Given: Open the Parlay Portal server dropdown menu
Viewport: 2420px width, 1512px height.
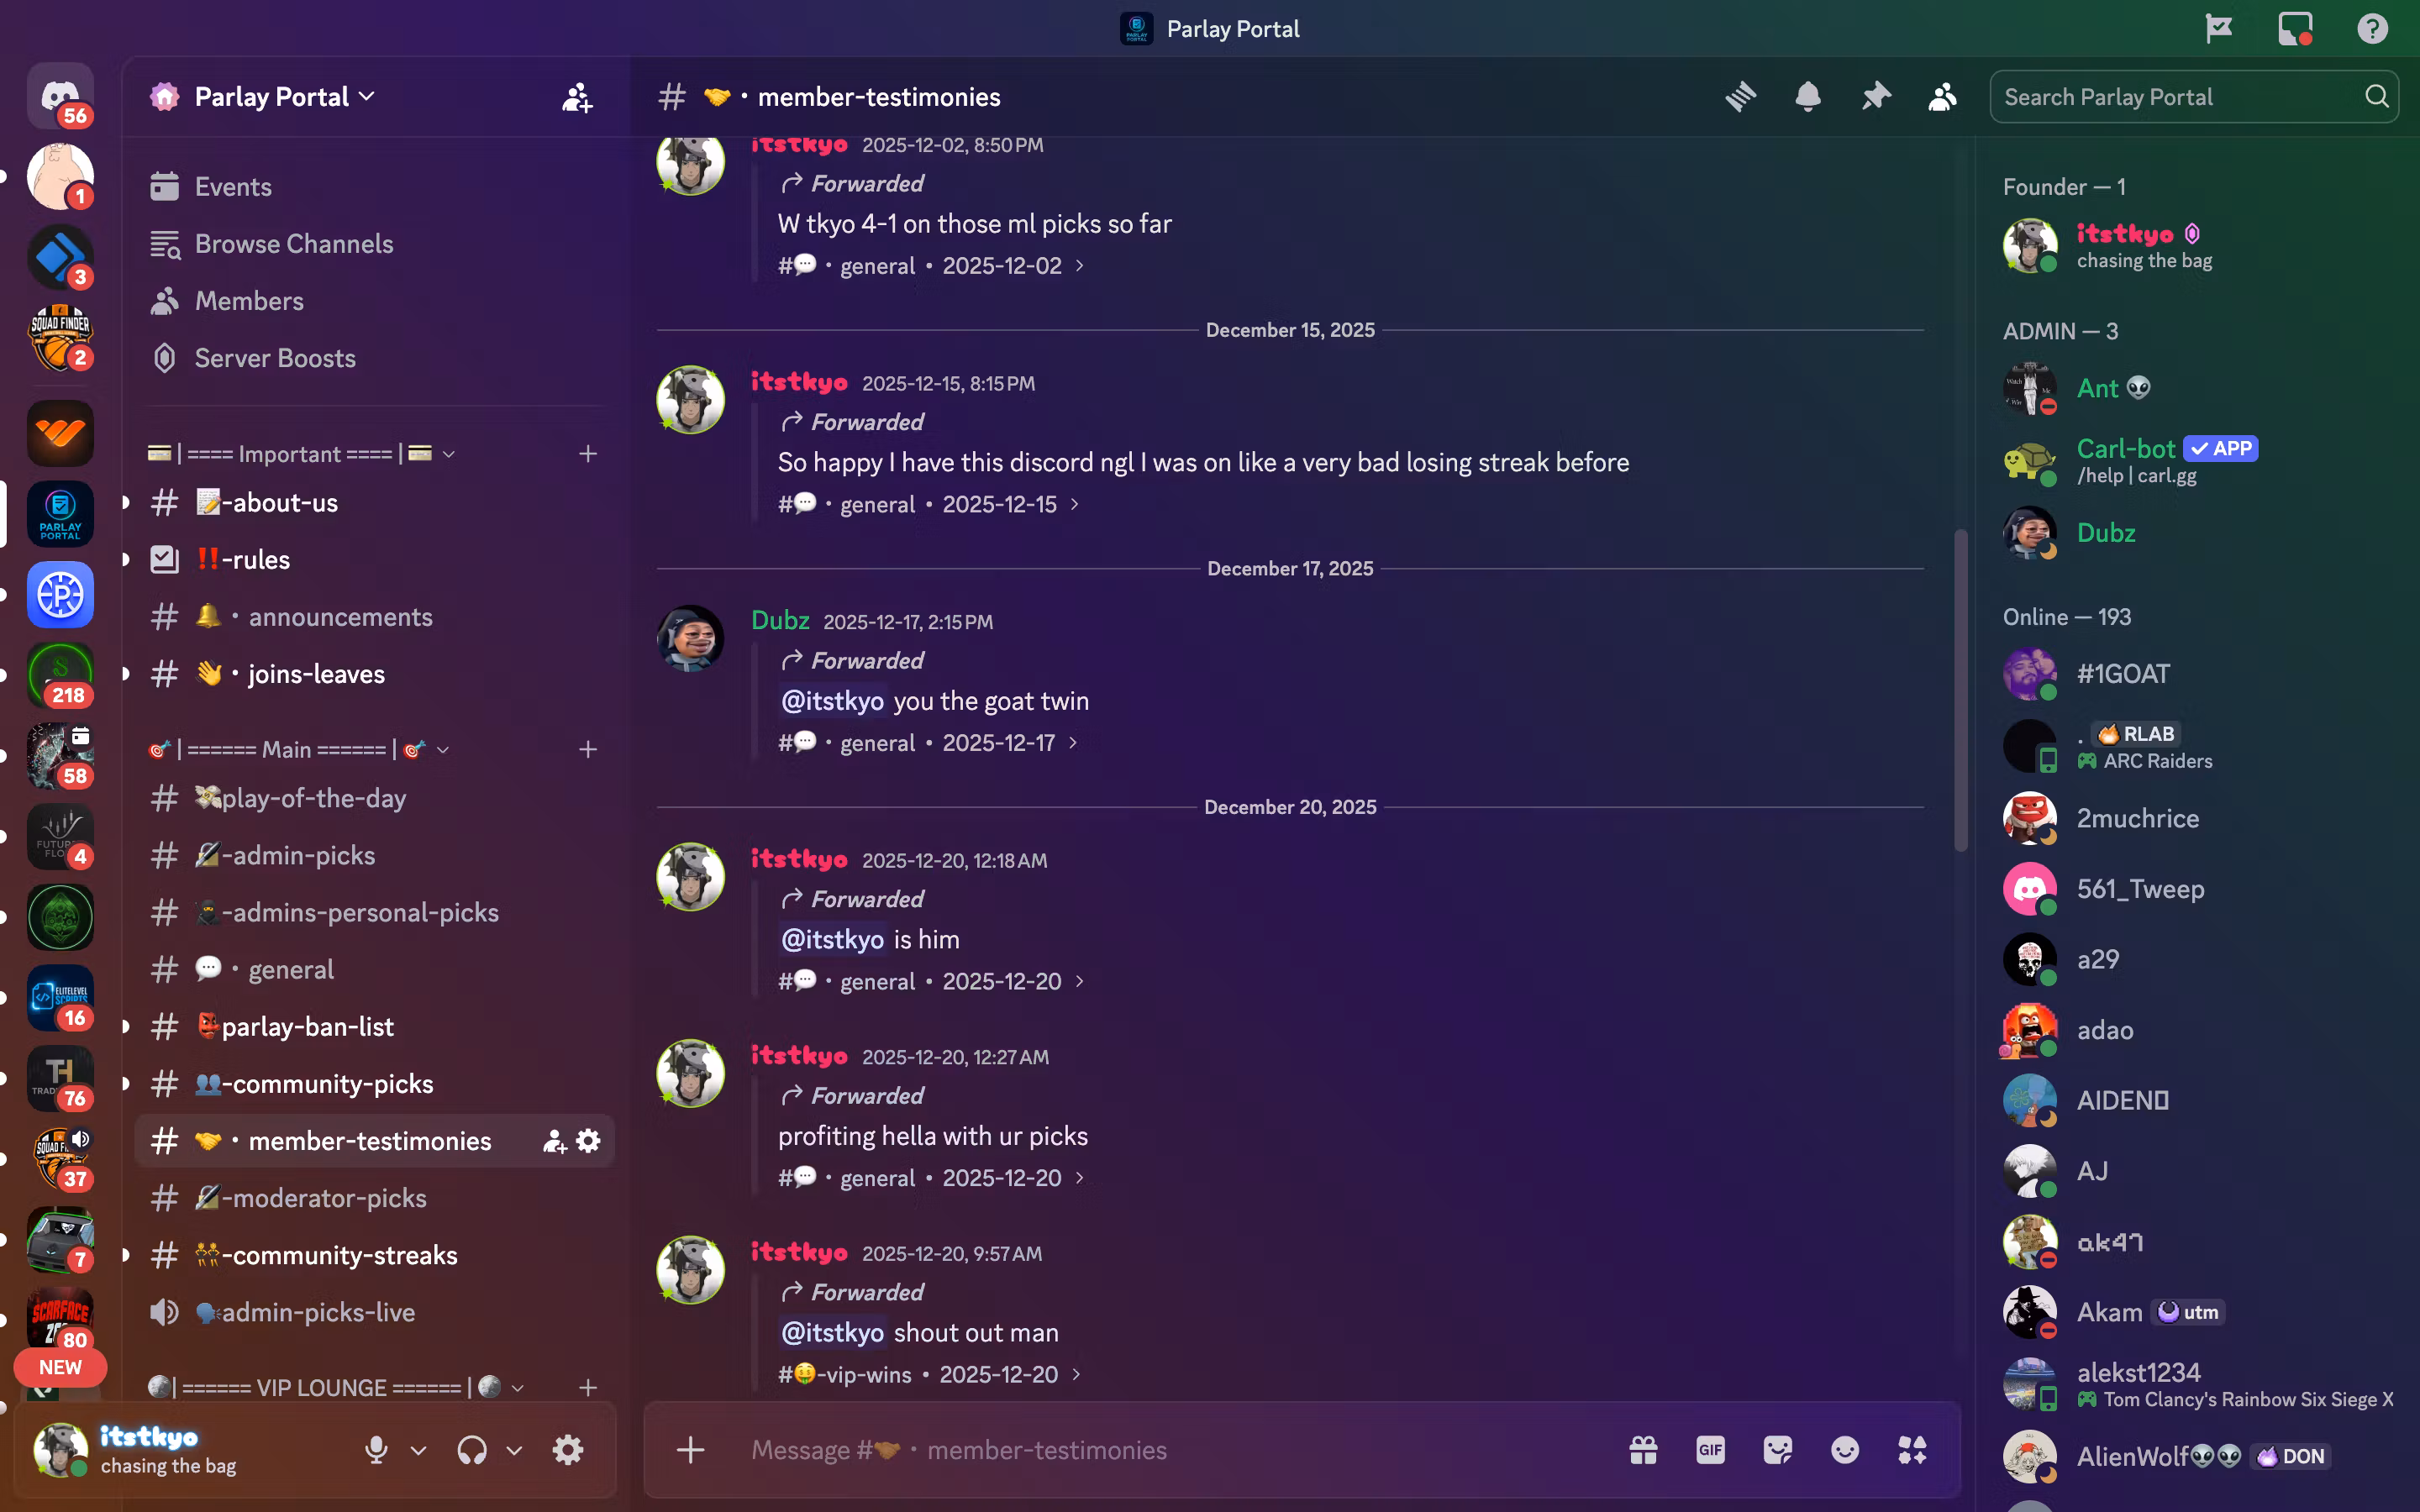Looking at the screenshot, I should [284, 97].
